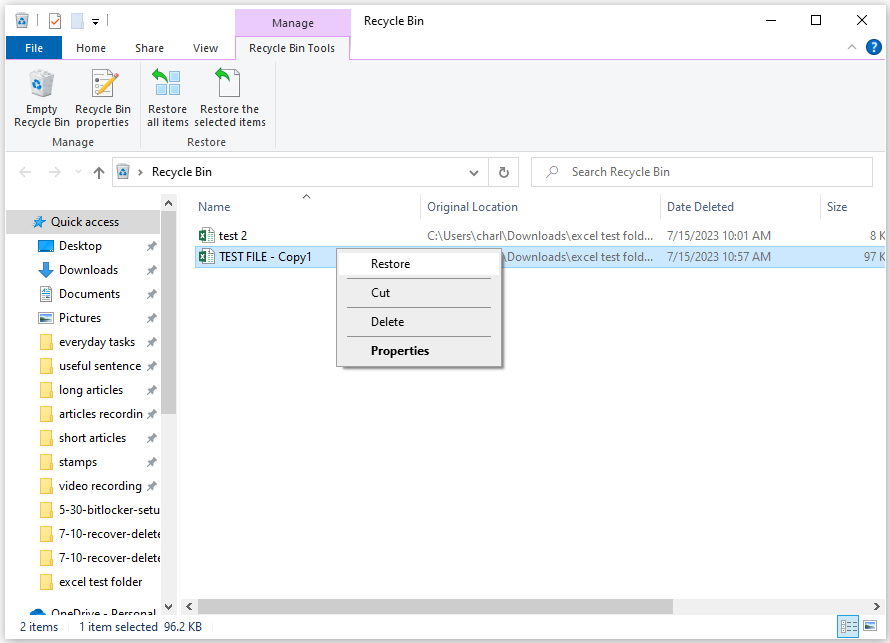Open the Help question mark icon
890x643 pixels.
[874, 47]
